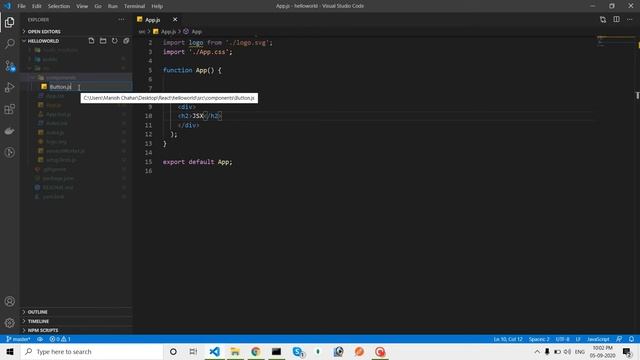Open the Go menu
This screenshot has width=640, height=360.
point(98,6)
